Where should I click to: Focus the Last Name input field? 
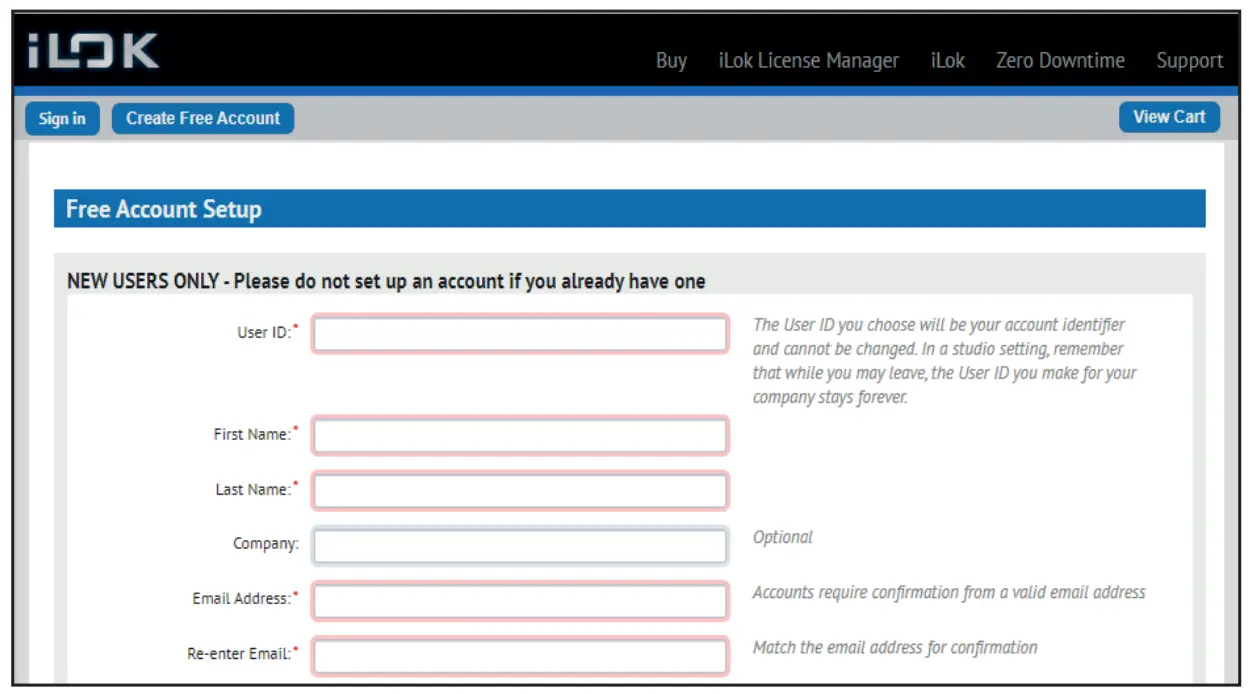click(520, 491)
